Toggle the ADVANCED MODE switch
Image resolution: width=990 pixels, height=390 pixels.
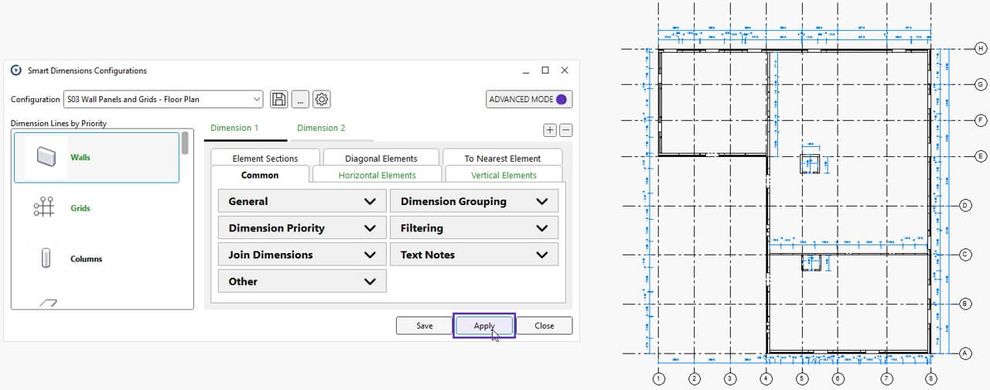click(x=529, y=100)
